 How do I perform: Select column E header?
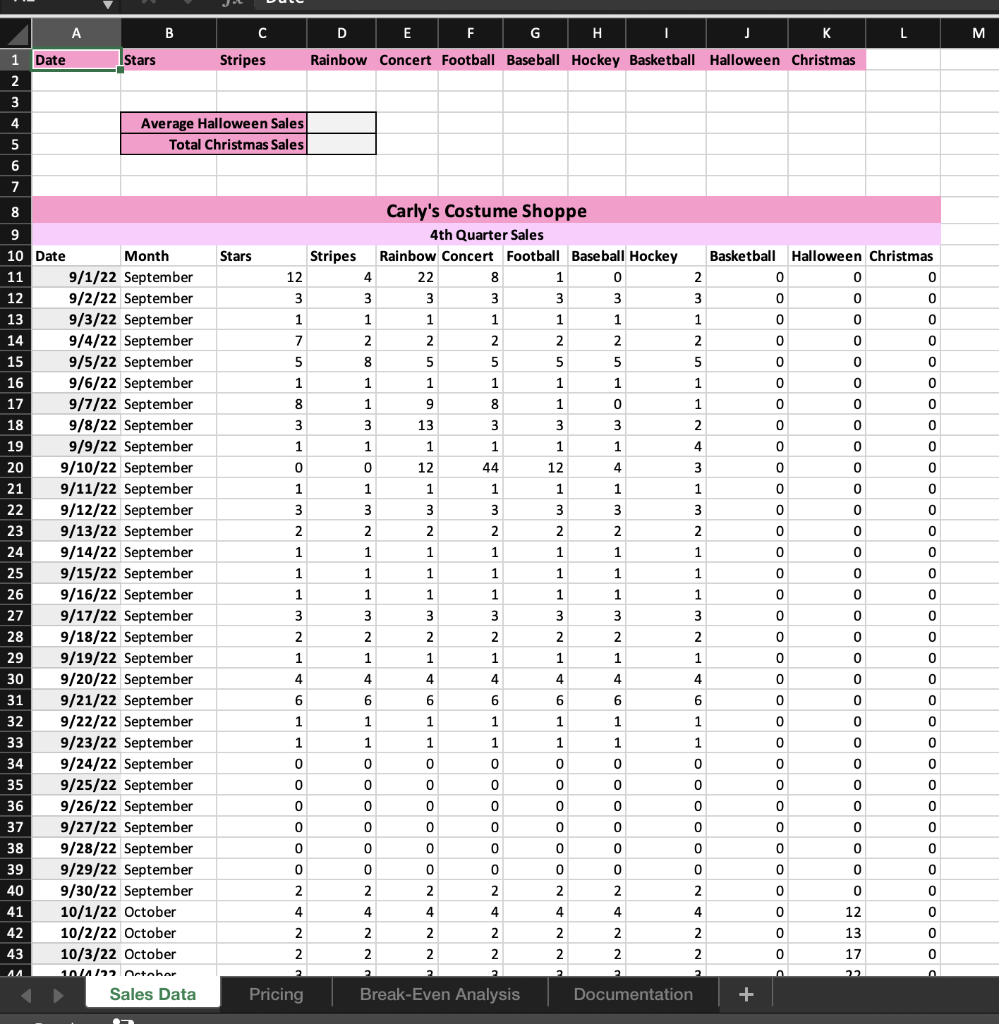[x=407, y=33]
